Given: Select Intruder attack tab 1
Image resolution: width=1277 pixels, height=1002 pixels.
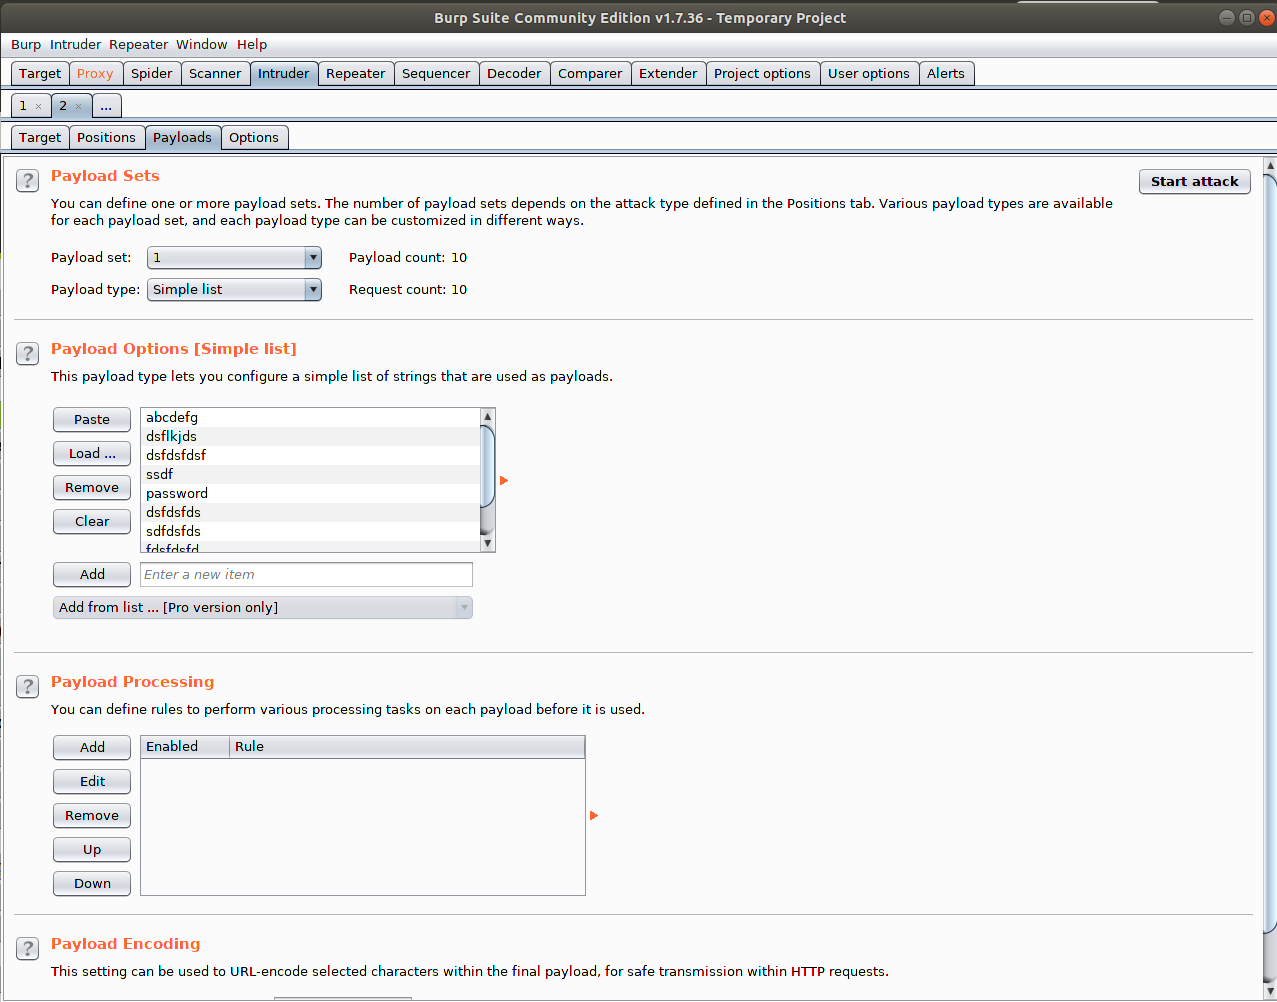Looking at the screenshot, I should pyautogui.click(x=24, y=106).
